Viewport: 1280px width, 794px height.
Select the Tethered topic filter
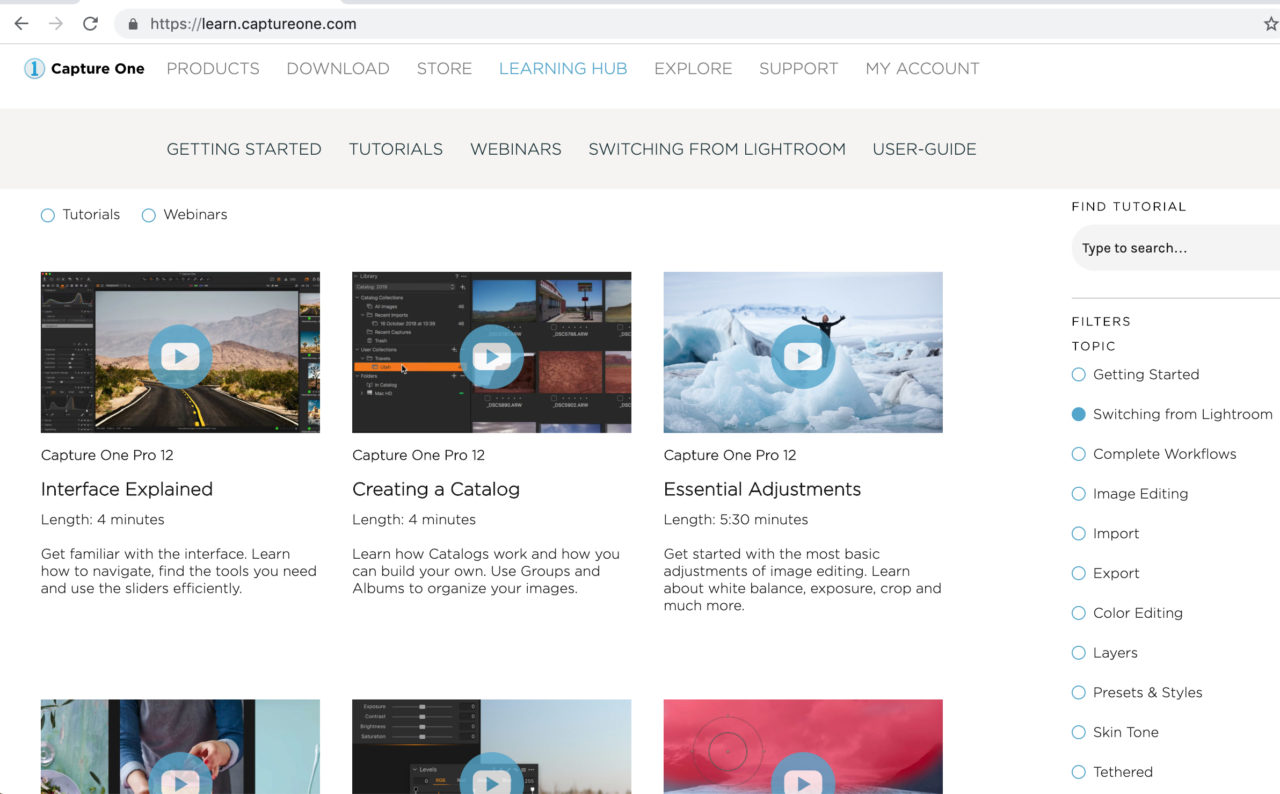click(1078, 772)
